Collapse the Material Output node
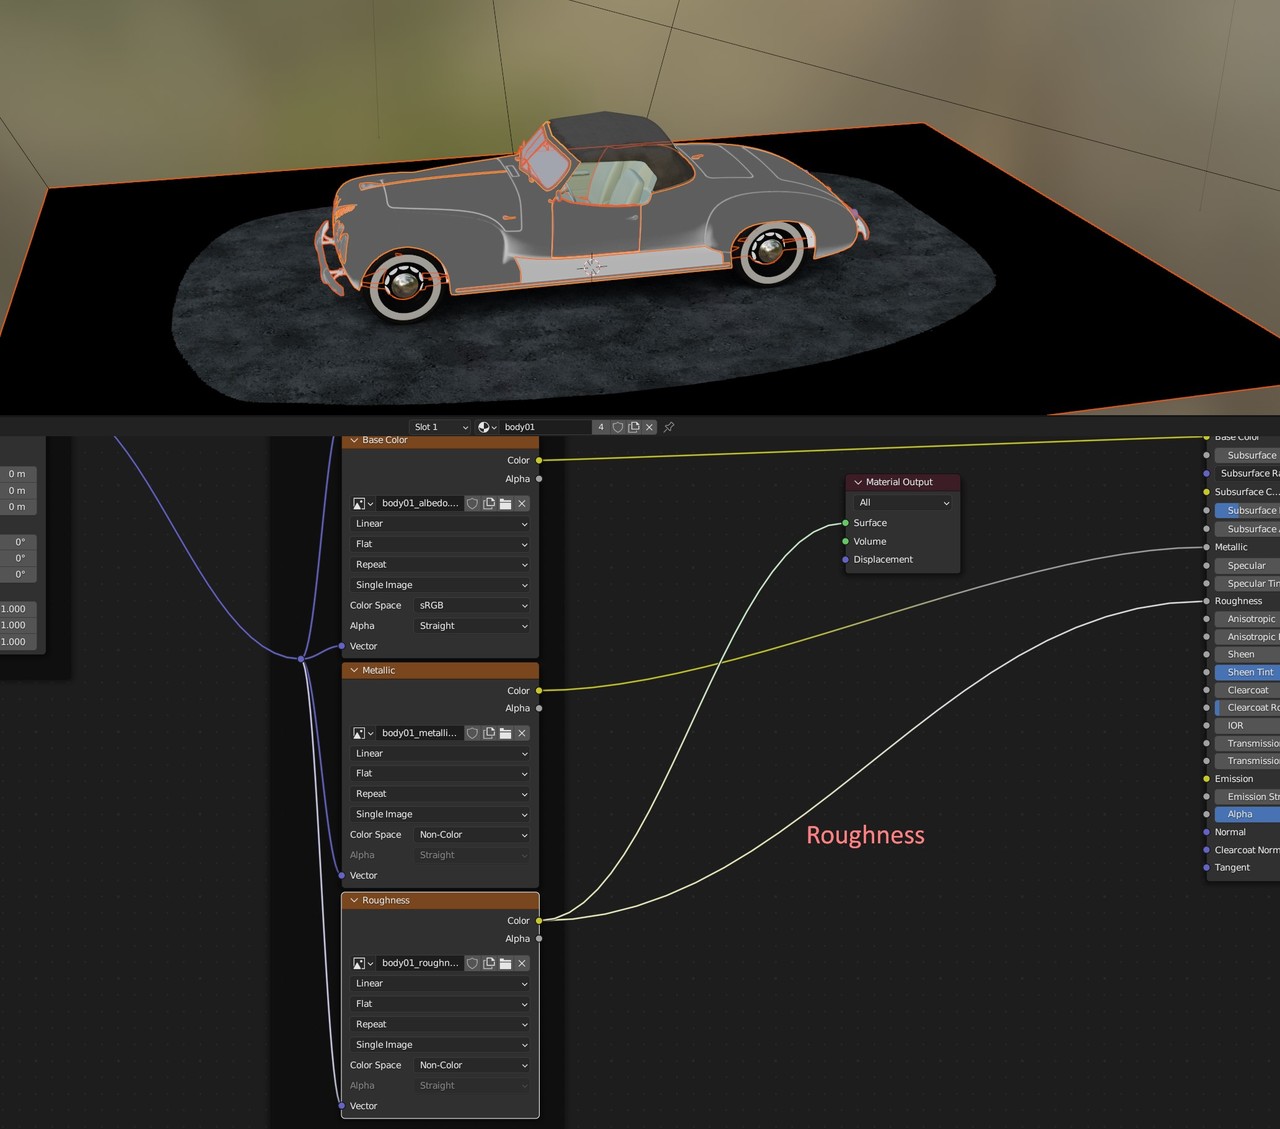 click(x=858, y=482)
